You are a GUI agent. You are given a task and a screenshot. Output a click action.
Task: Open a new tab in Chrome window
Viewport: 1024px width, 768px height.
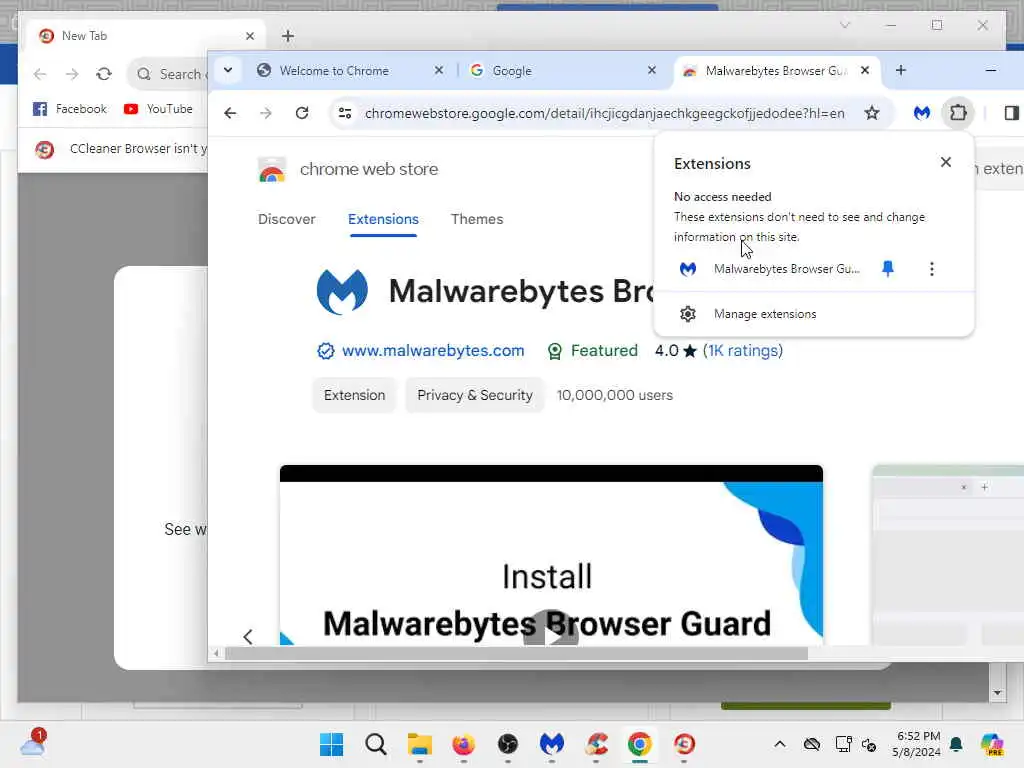coord(901,70)
